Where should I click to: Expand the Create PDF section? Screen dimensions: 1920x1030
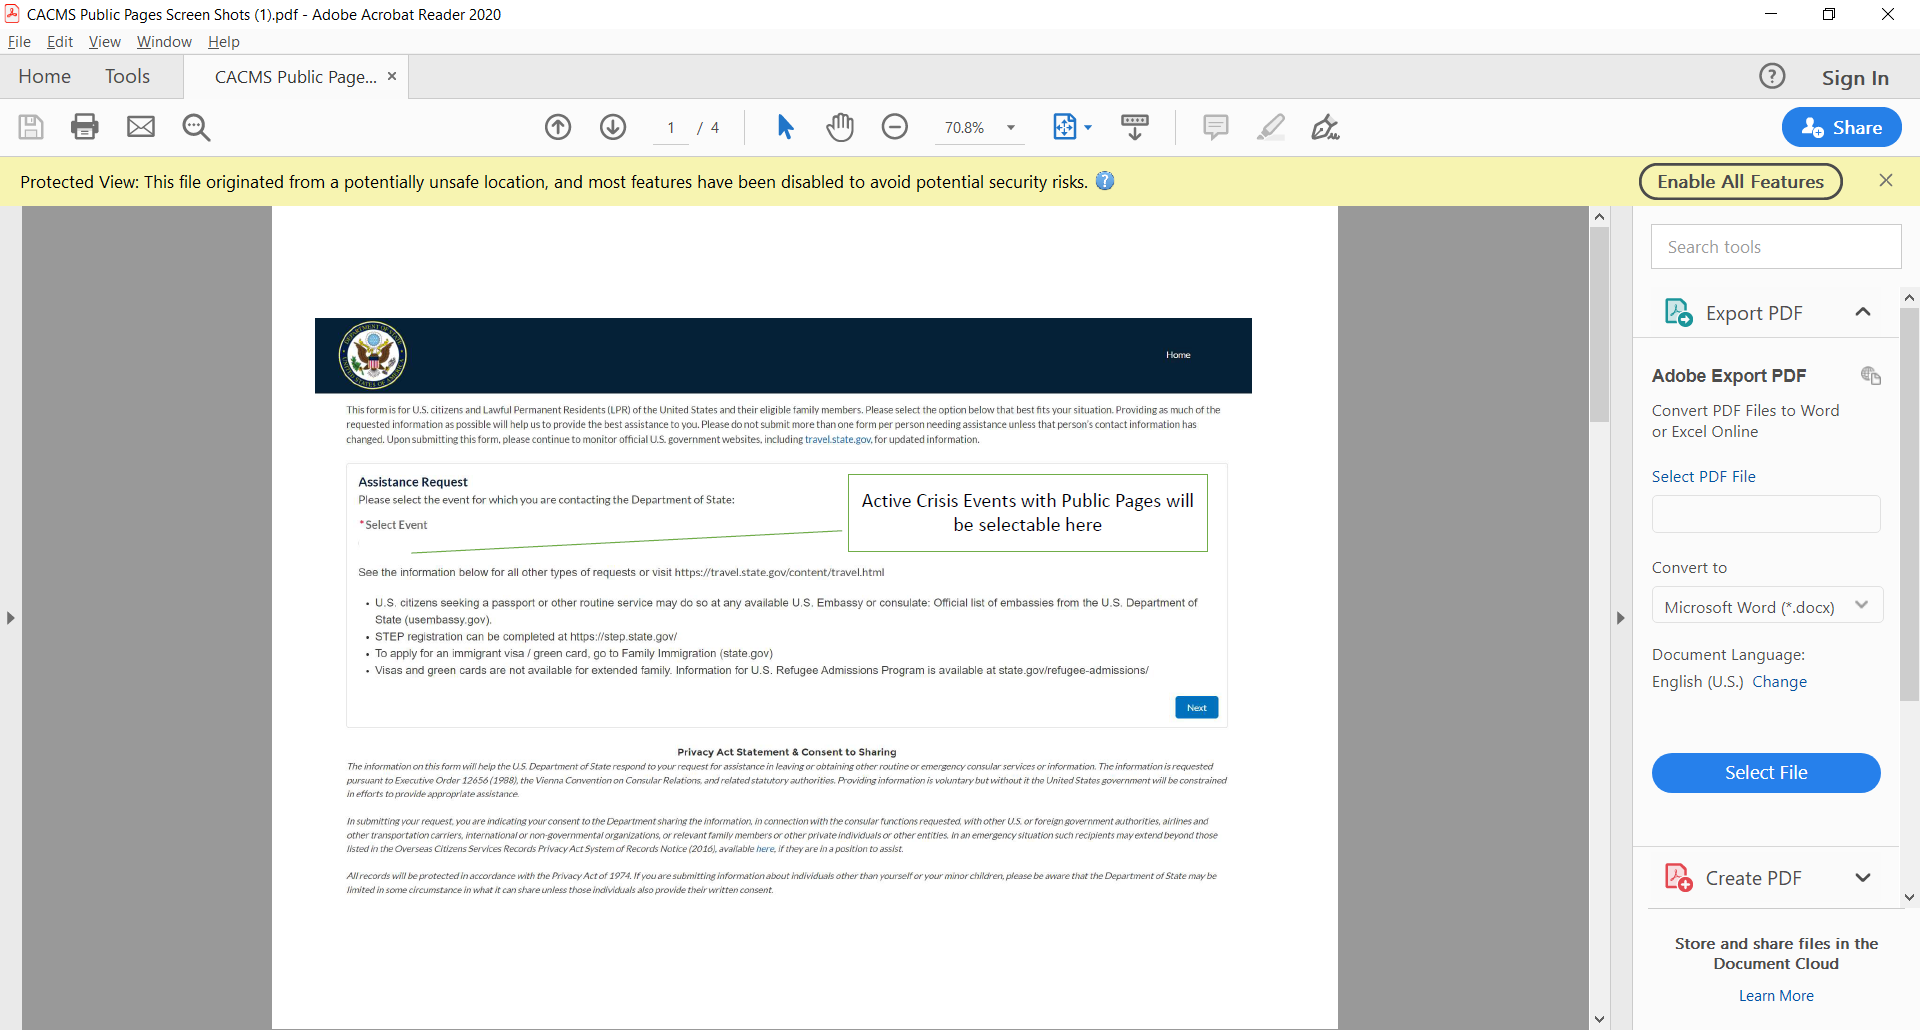(x=1862, y=878)
